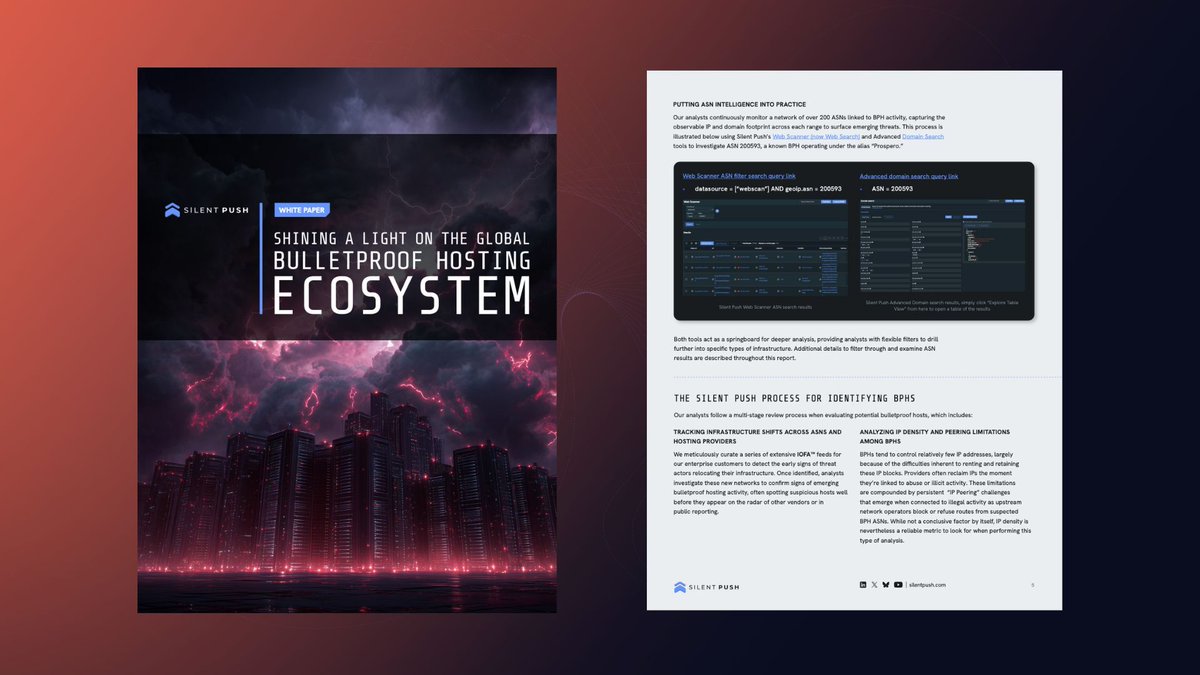The width and height of the screenshot is (1200, 675).
Task: Click the page number 5 in the footer
Action: (x=1033, y=584)
